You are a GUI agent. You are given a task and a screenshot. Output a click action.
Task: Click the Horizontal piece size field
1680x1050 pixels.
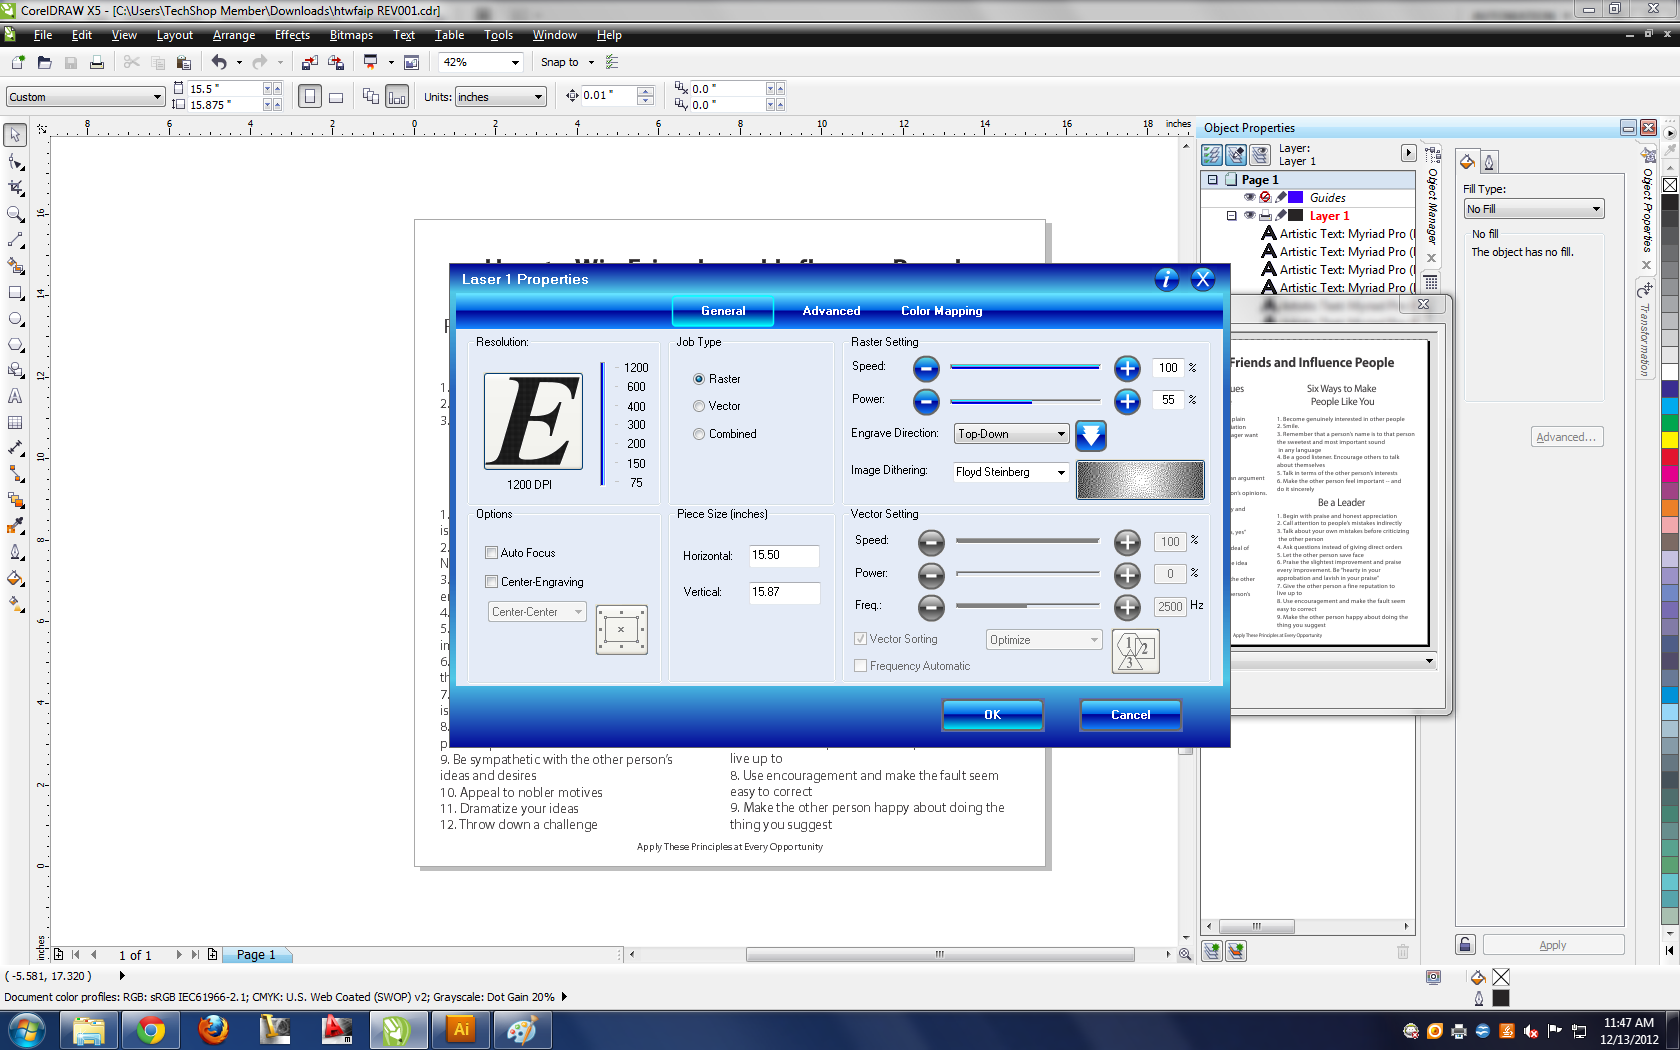[783, 556]
